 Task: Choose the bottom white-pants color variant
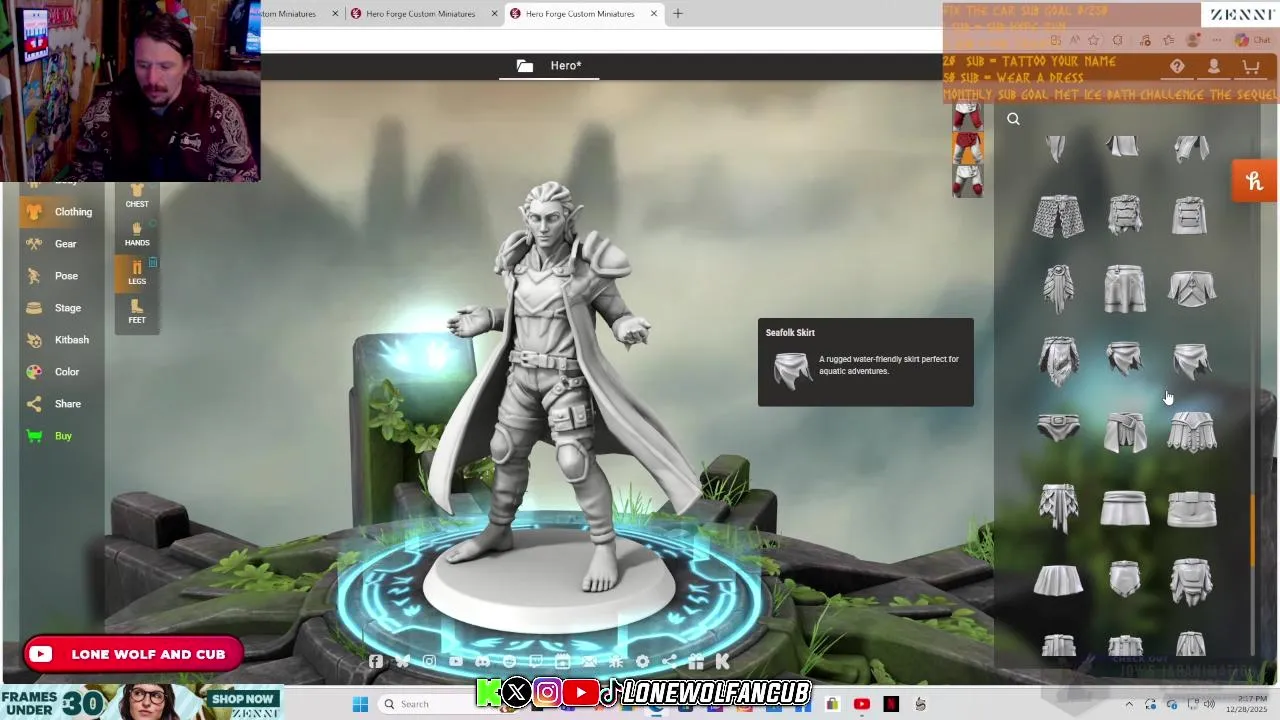point(967,181)
